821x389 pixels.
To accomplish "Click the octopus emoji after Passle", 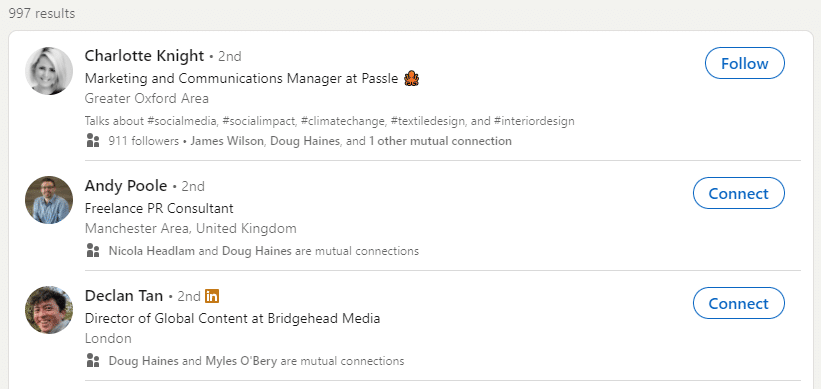I will pyautogui.click(x=412, y=79).
